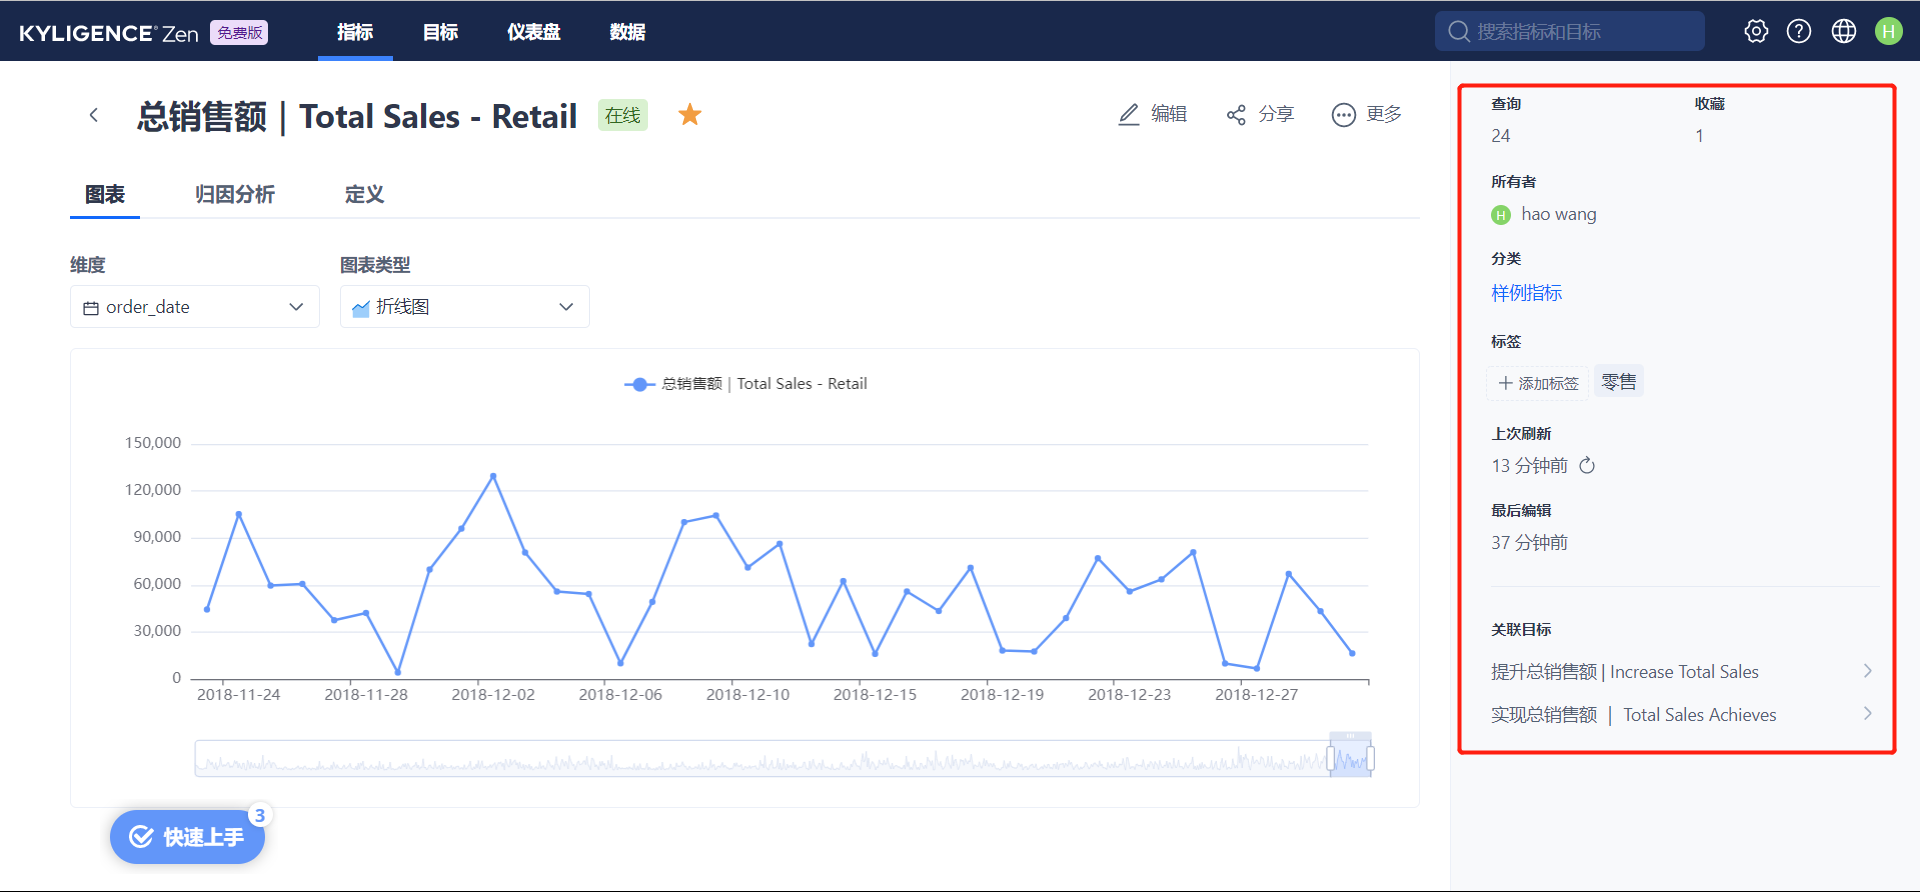Switch to the 指标 nav tab
Screen dimensions: 1920x892
355,32
